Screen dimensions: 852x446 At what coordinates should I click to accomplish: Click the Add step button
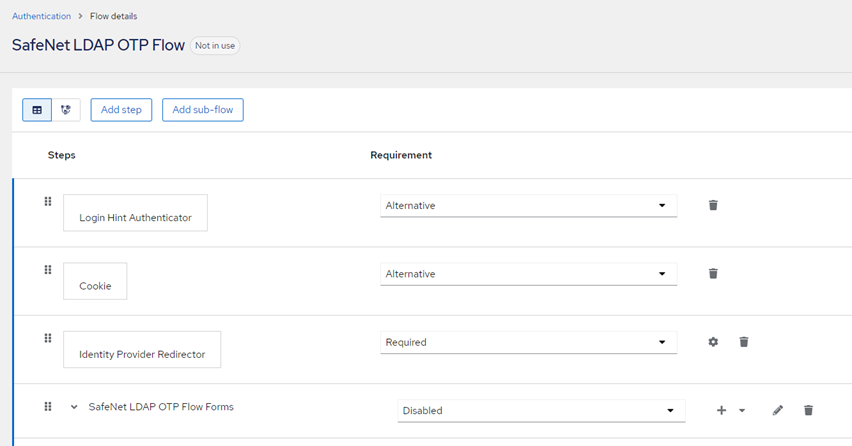pos(121,110)
